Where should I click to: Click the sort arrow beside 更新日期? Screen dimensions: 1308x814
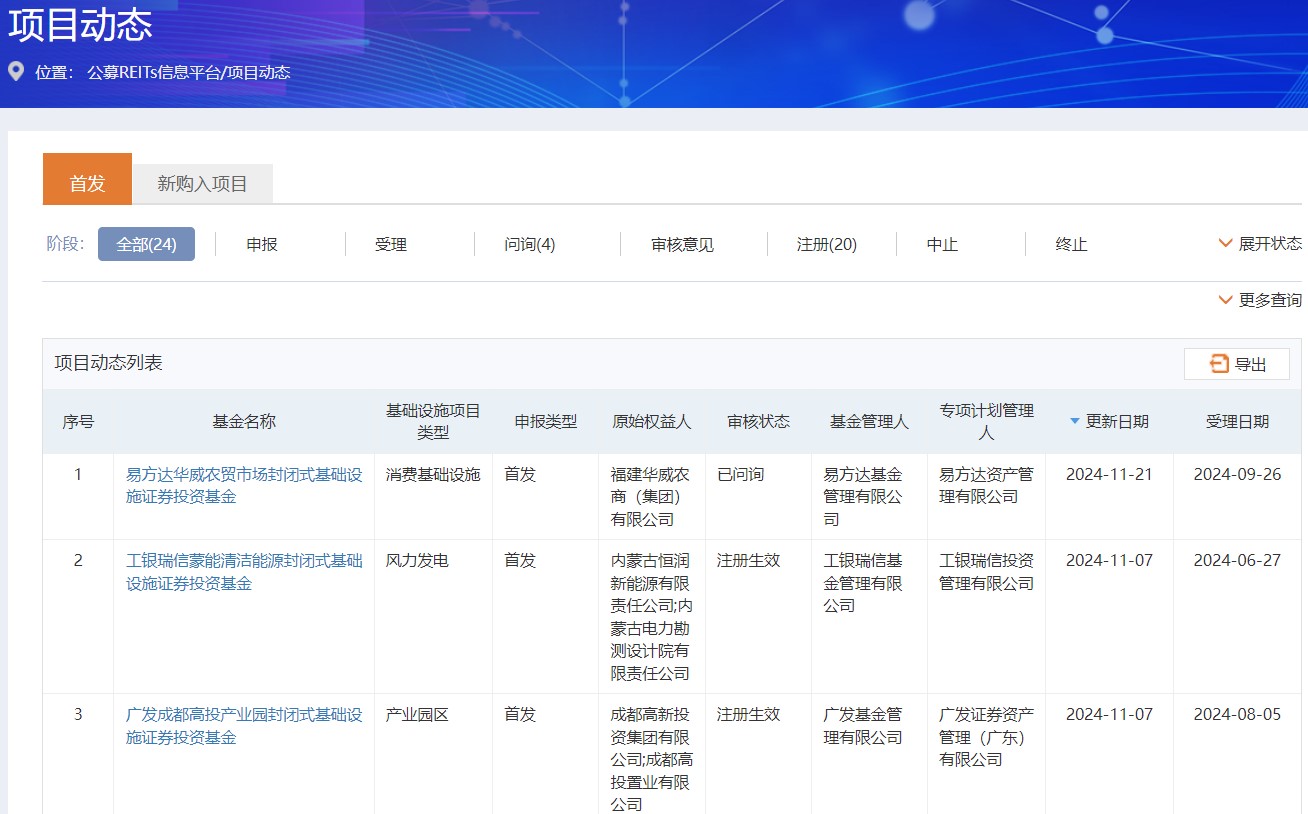(x=1075, y=422)
